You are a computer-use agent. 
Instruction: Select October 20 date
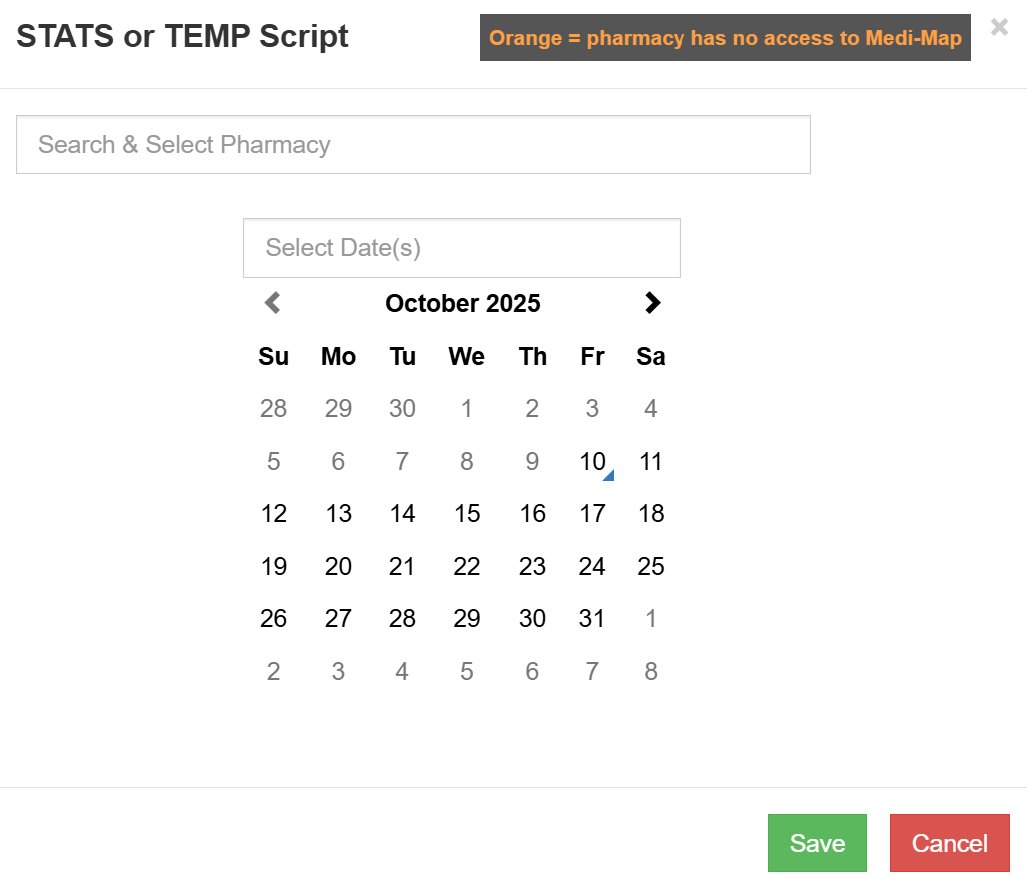coord(338,567)
